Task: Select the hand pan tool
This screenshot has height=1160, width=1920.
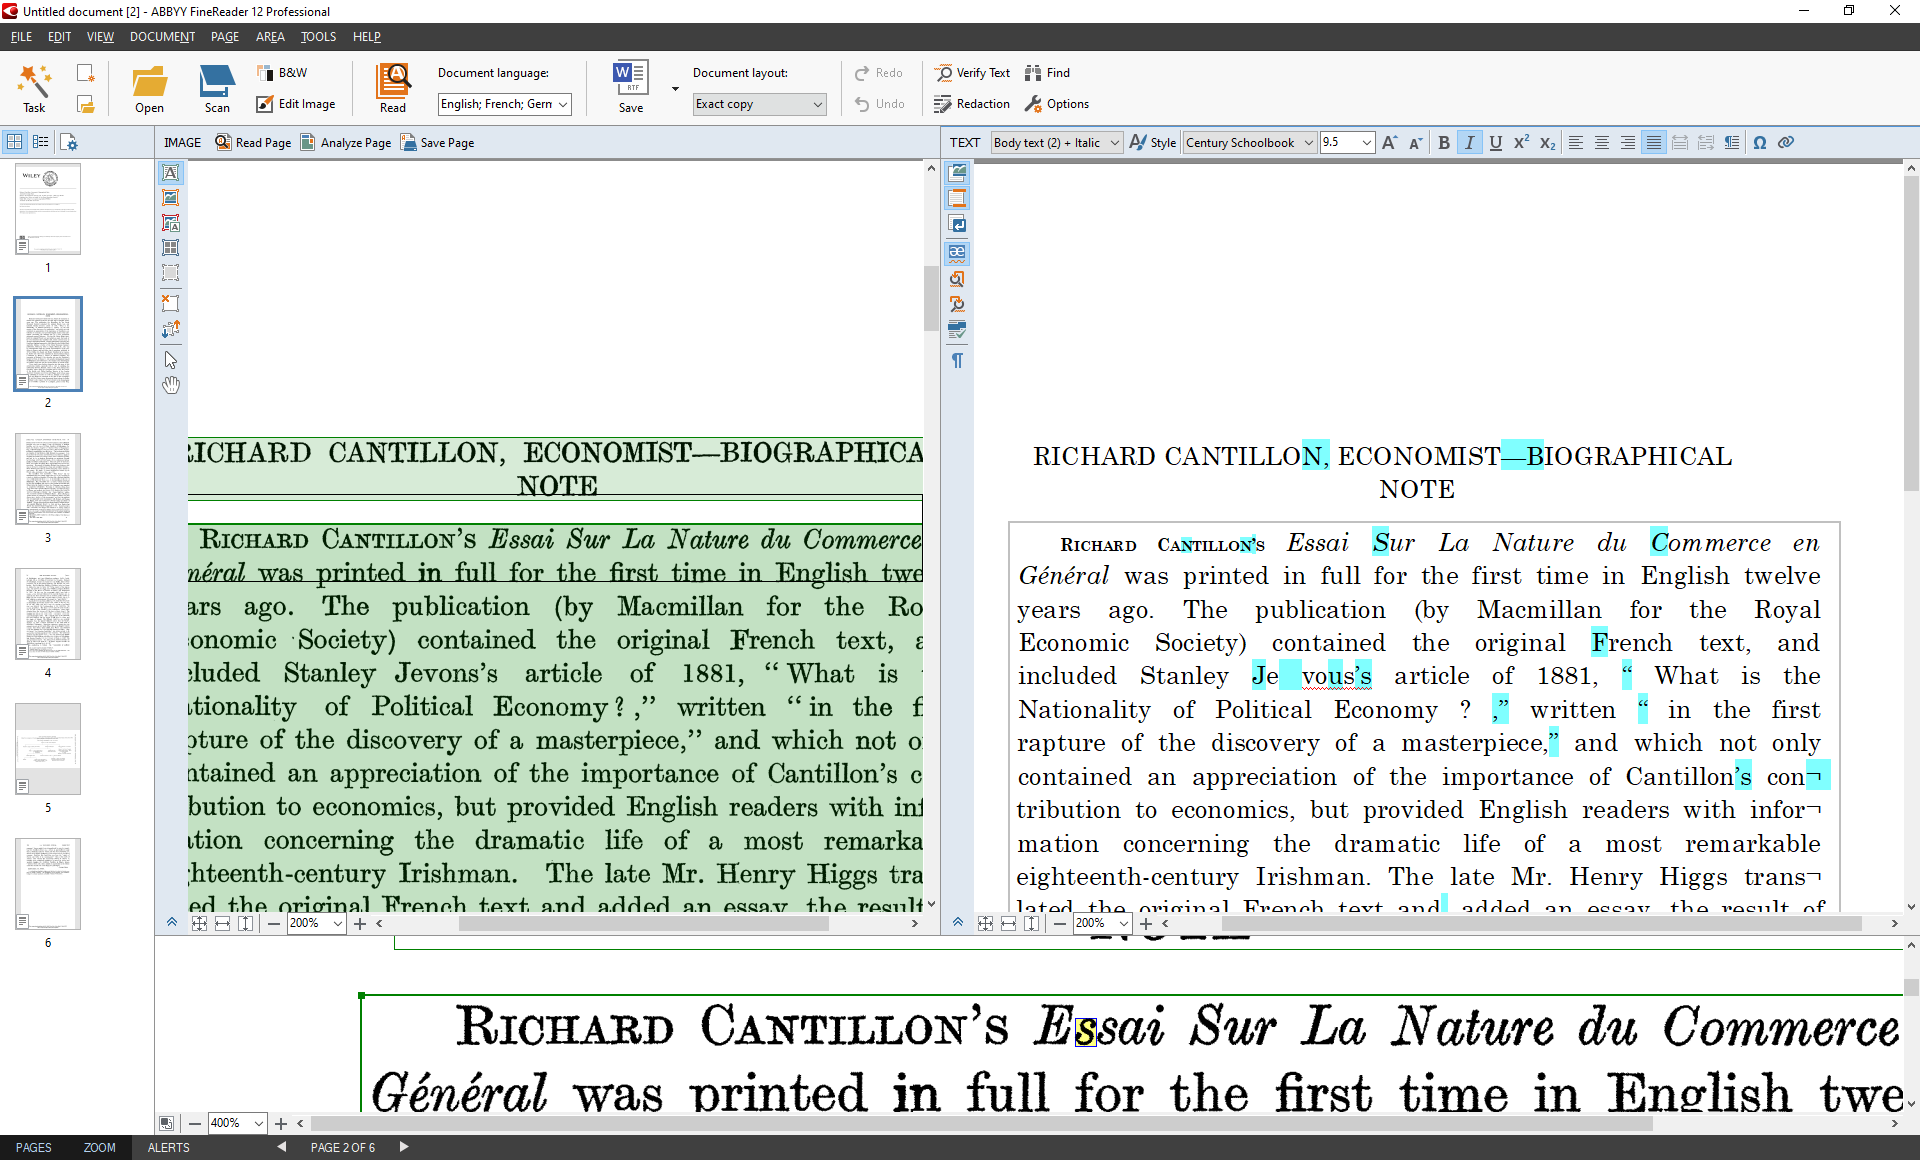Action: point(171,385)
